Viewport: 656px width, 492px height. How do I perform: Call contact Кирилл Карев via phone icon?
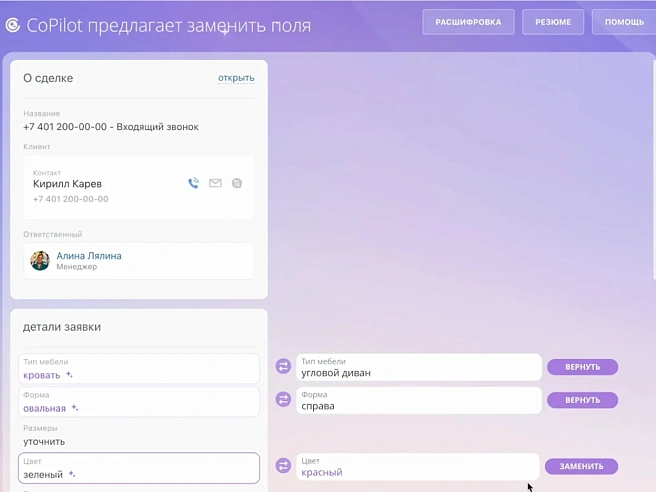193,183
